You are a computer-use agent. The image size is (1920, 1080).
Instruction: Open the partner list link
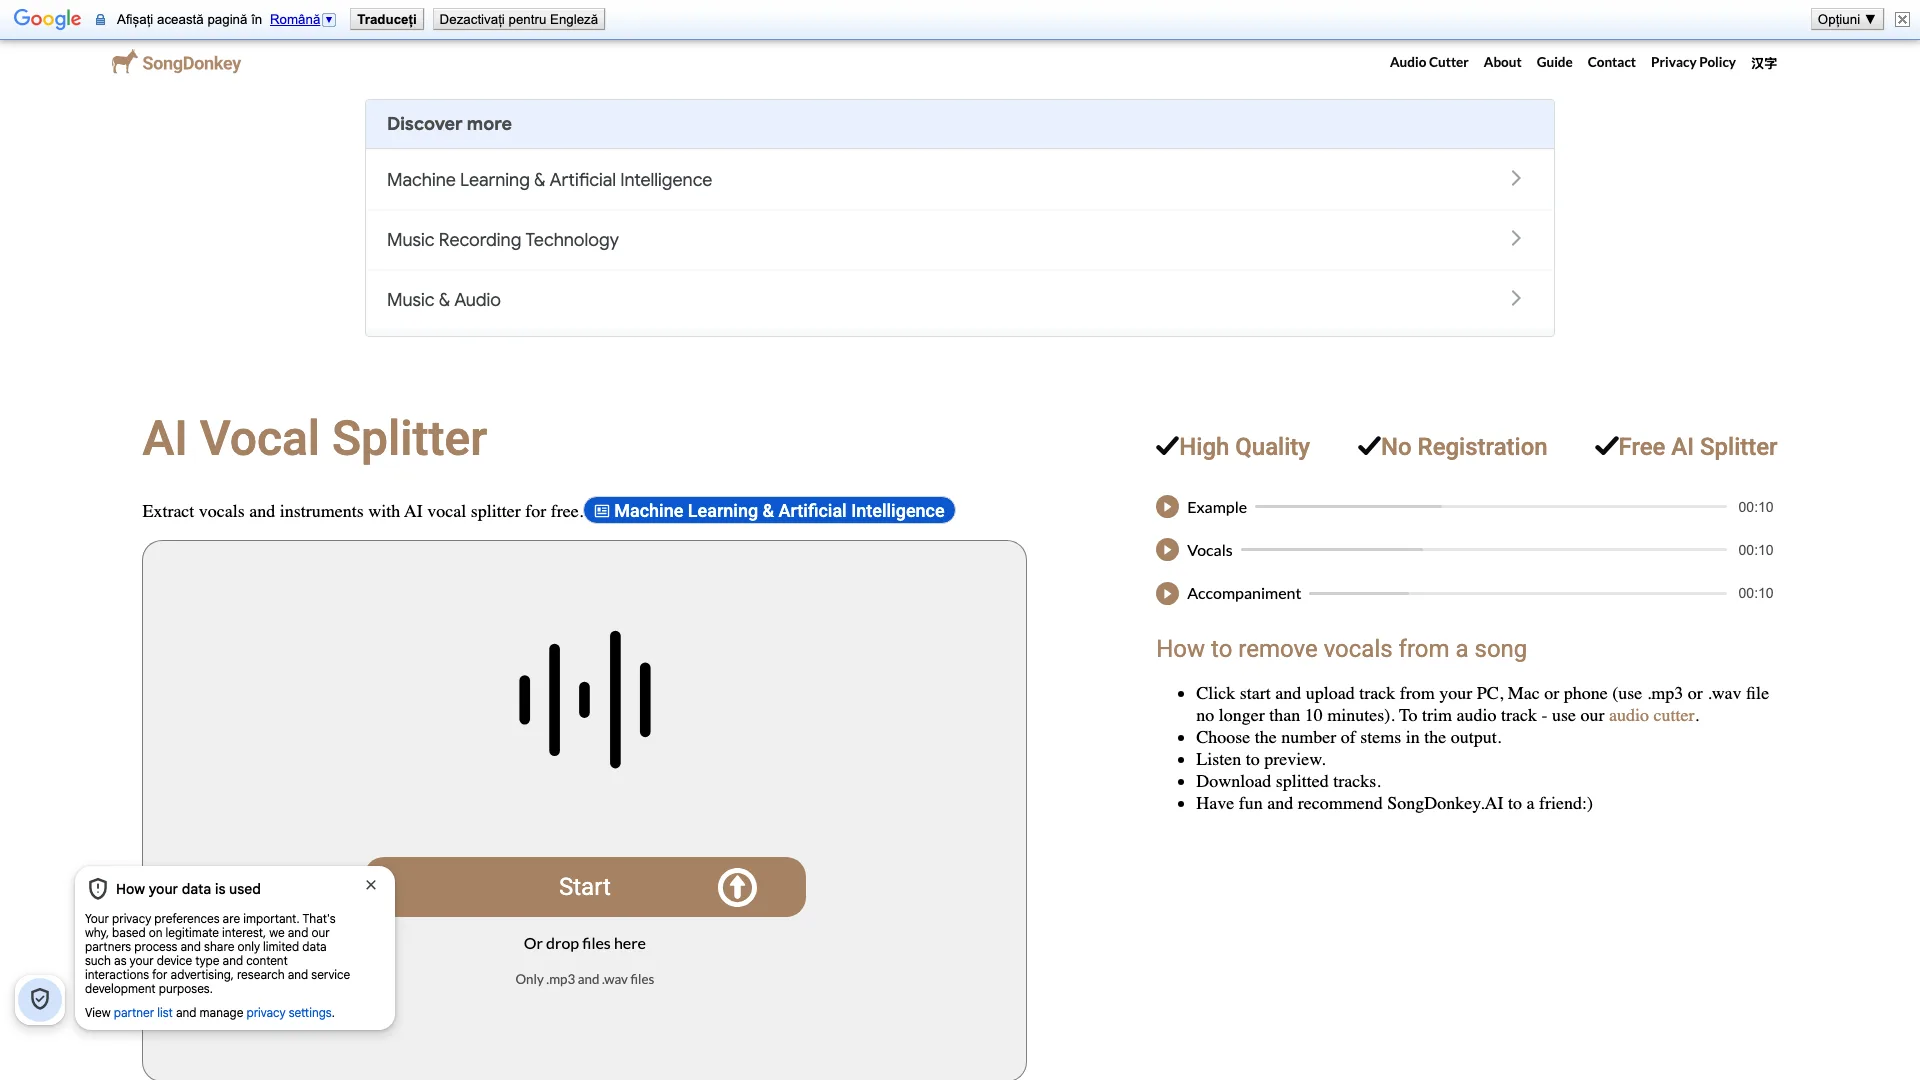click(x=143, y=1013)
